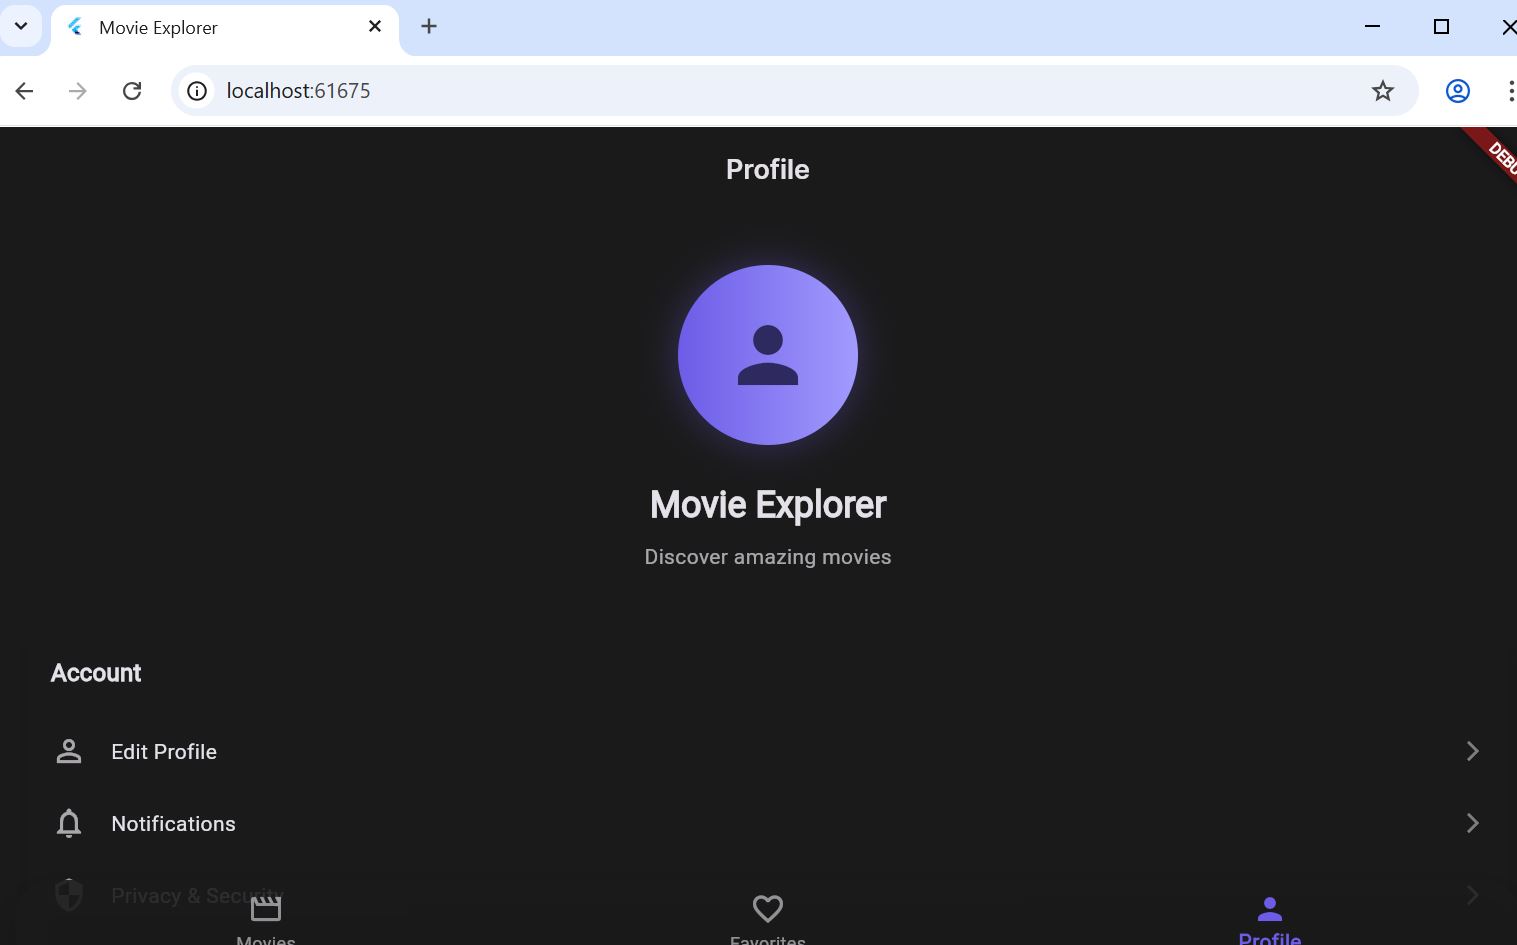Image resolution: width=1517 pixels, height=945 pixels.
Task: Bookmark the page with the star icon
Action: tap(1382, 90)
